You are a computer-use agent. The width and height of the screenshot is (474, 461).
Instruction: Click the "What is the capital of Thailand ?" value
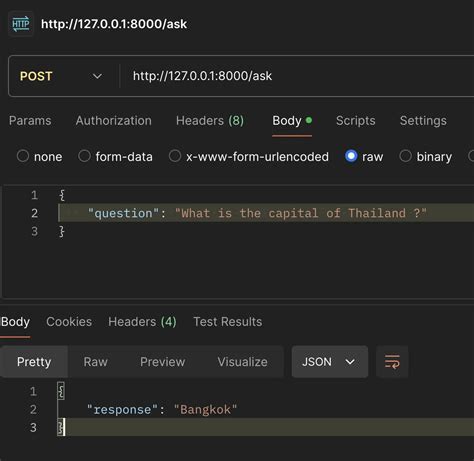tap(301, 213)
